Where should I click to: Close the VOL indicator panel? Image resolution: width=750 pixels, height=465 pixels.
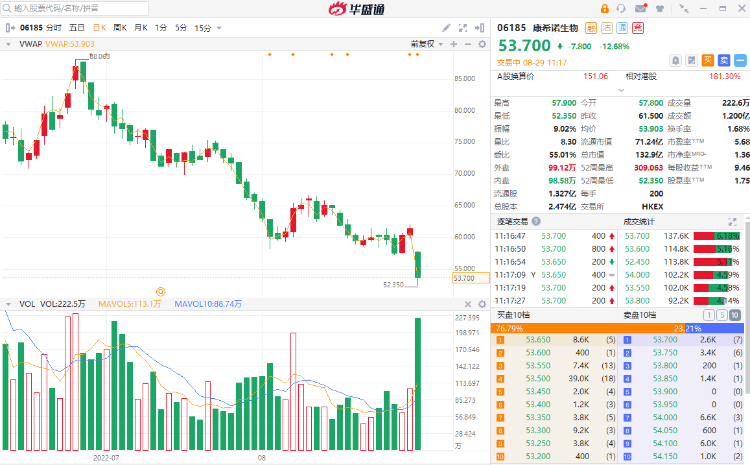pyautogui.click(x=468, y=304)
